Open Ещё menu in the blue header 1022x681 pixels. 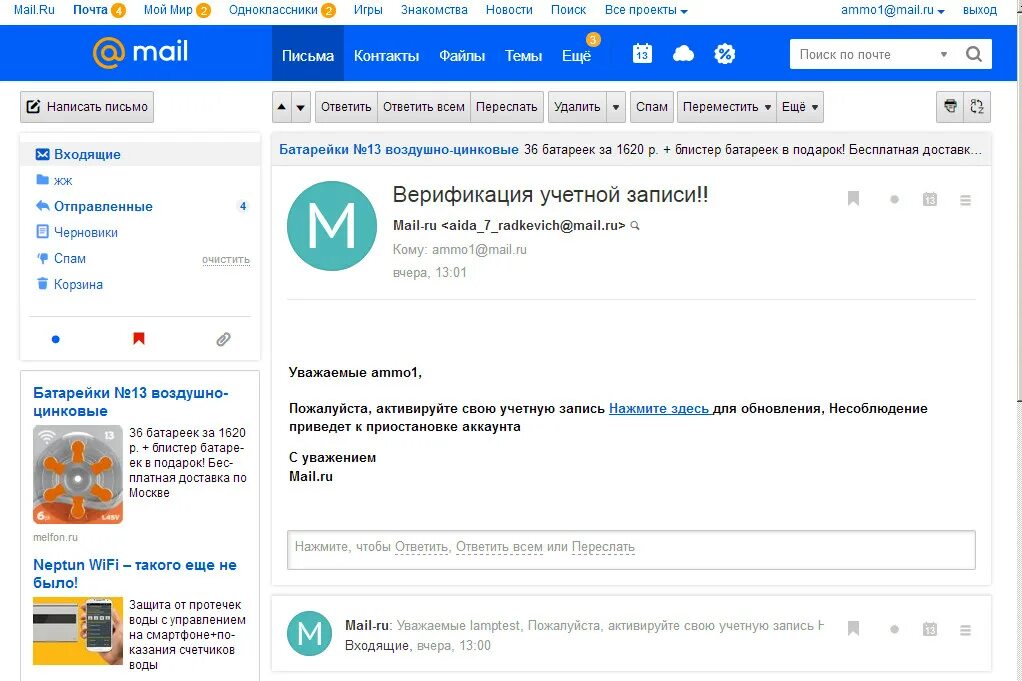577,55
